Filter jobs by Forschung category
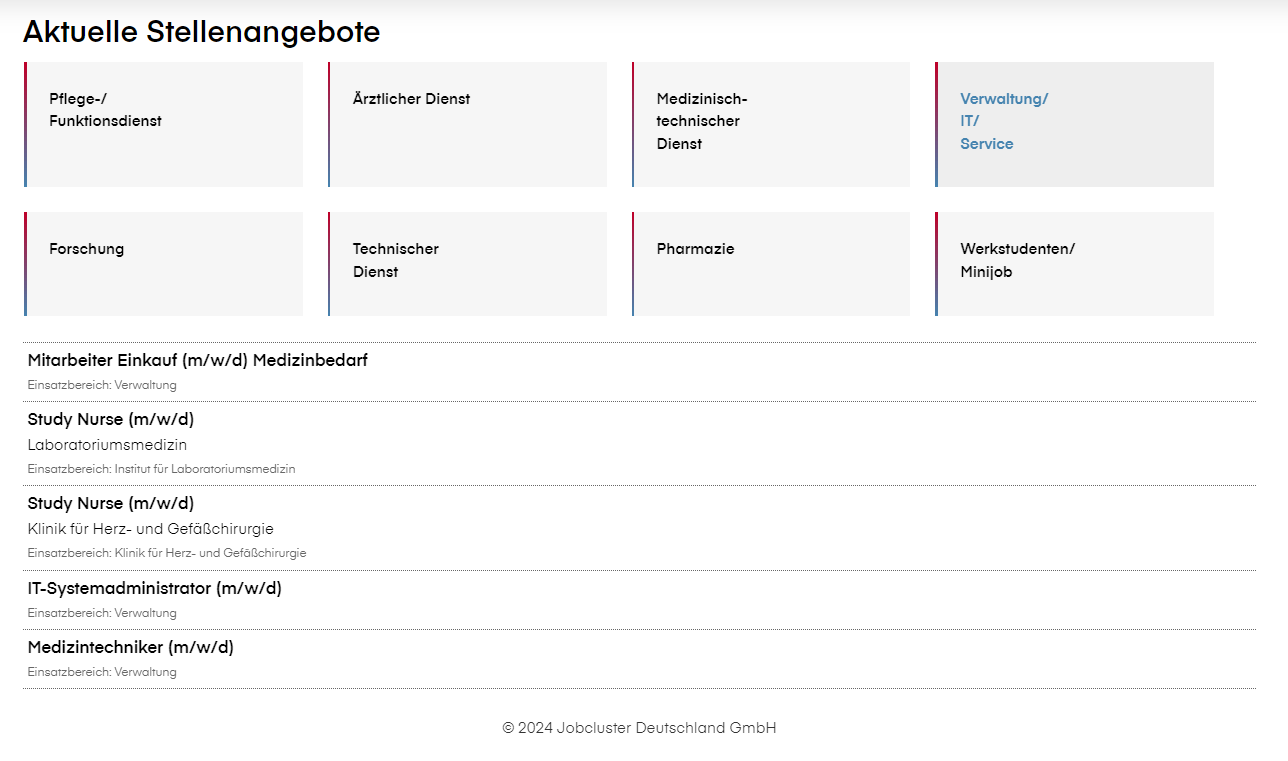 (x=164, y=264)
